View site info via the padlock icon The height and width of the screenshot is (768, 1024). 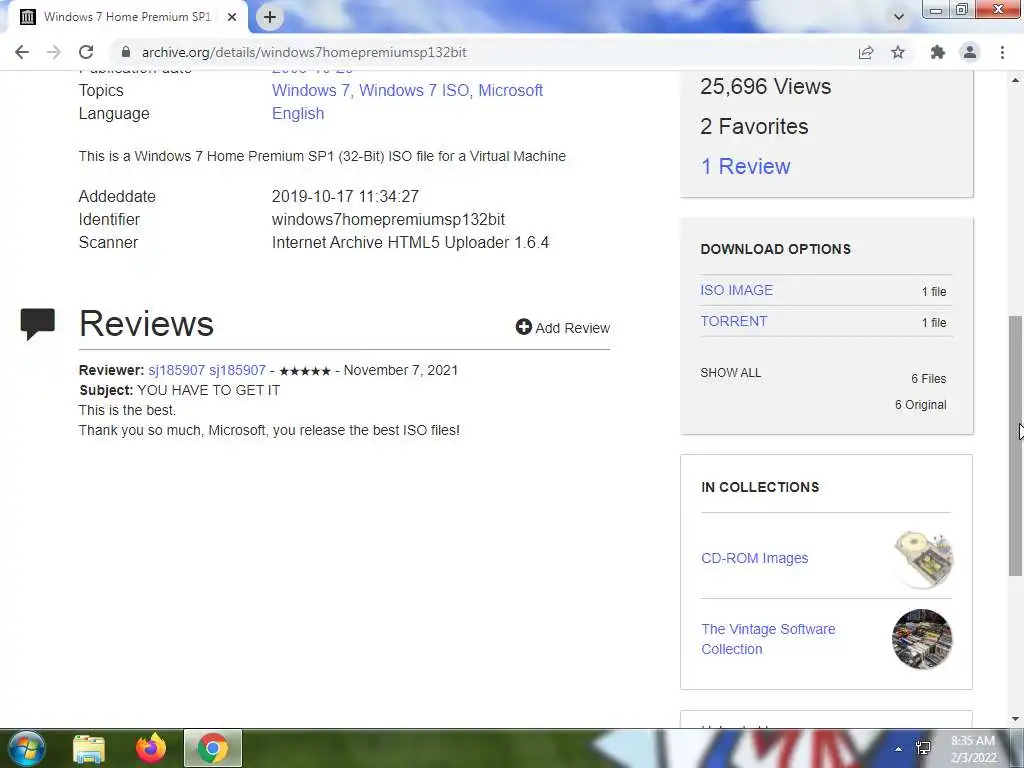click(126, 52)
